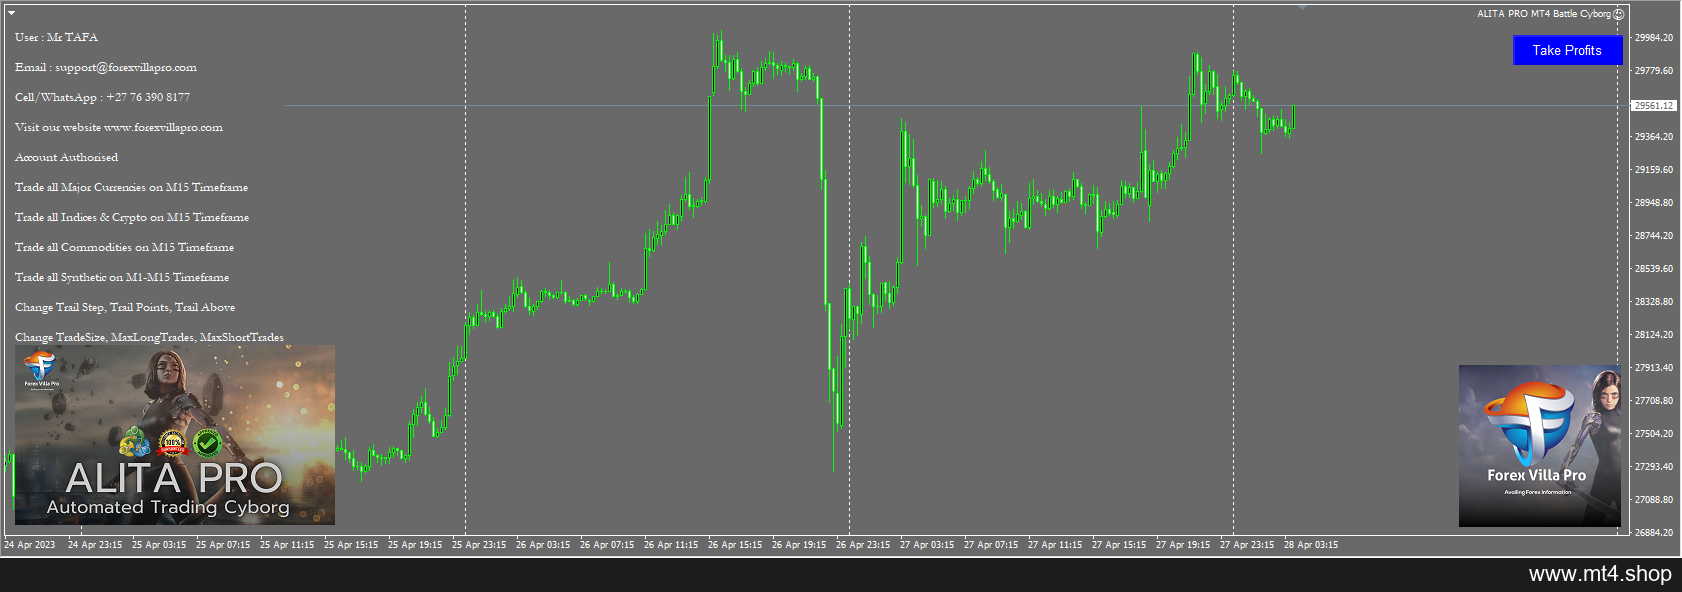The image size is (1682, 592).
Task: Click the '24 Apr 2023' time axis label
Action: (30, 545)
